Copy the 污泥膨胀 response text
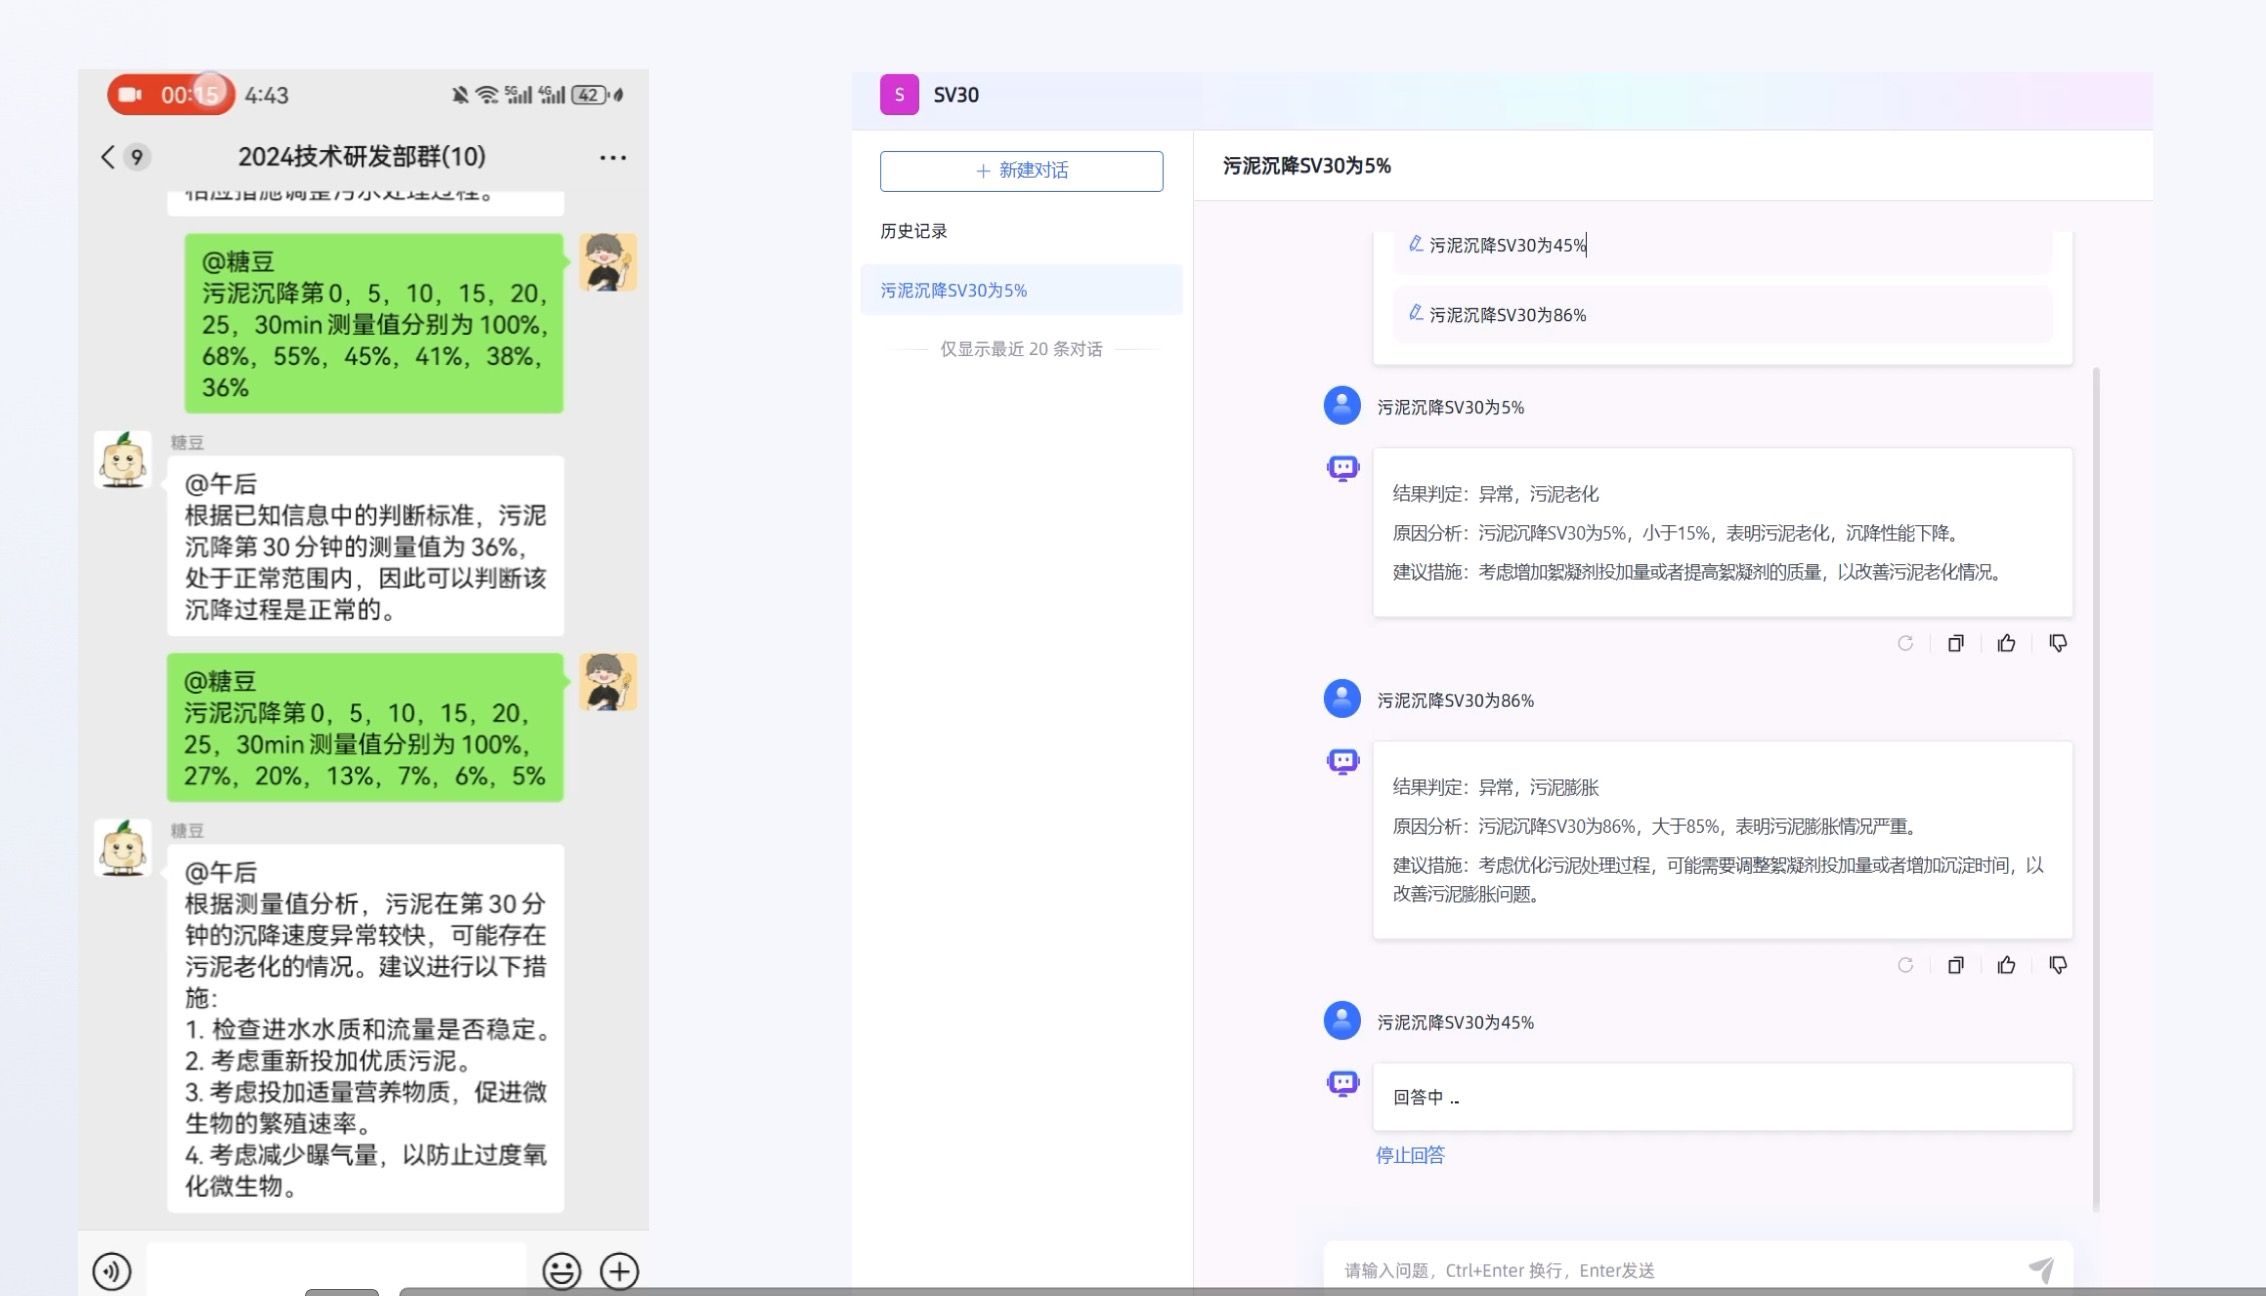The width and height of the screenshot is (2266, 1296). [1955, 964]
